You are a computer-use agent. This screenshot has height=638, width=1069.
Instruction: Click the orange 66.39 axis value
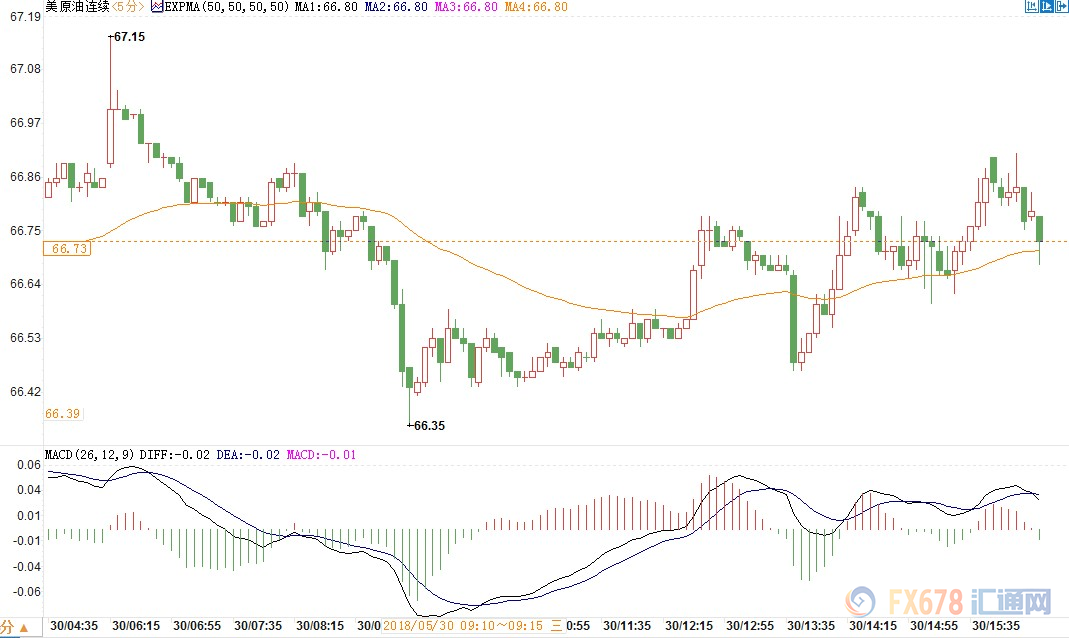click(x=63, y=414)
